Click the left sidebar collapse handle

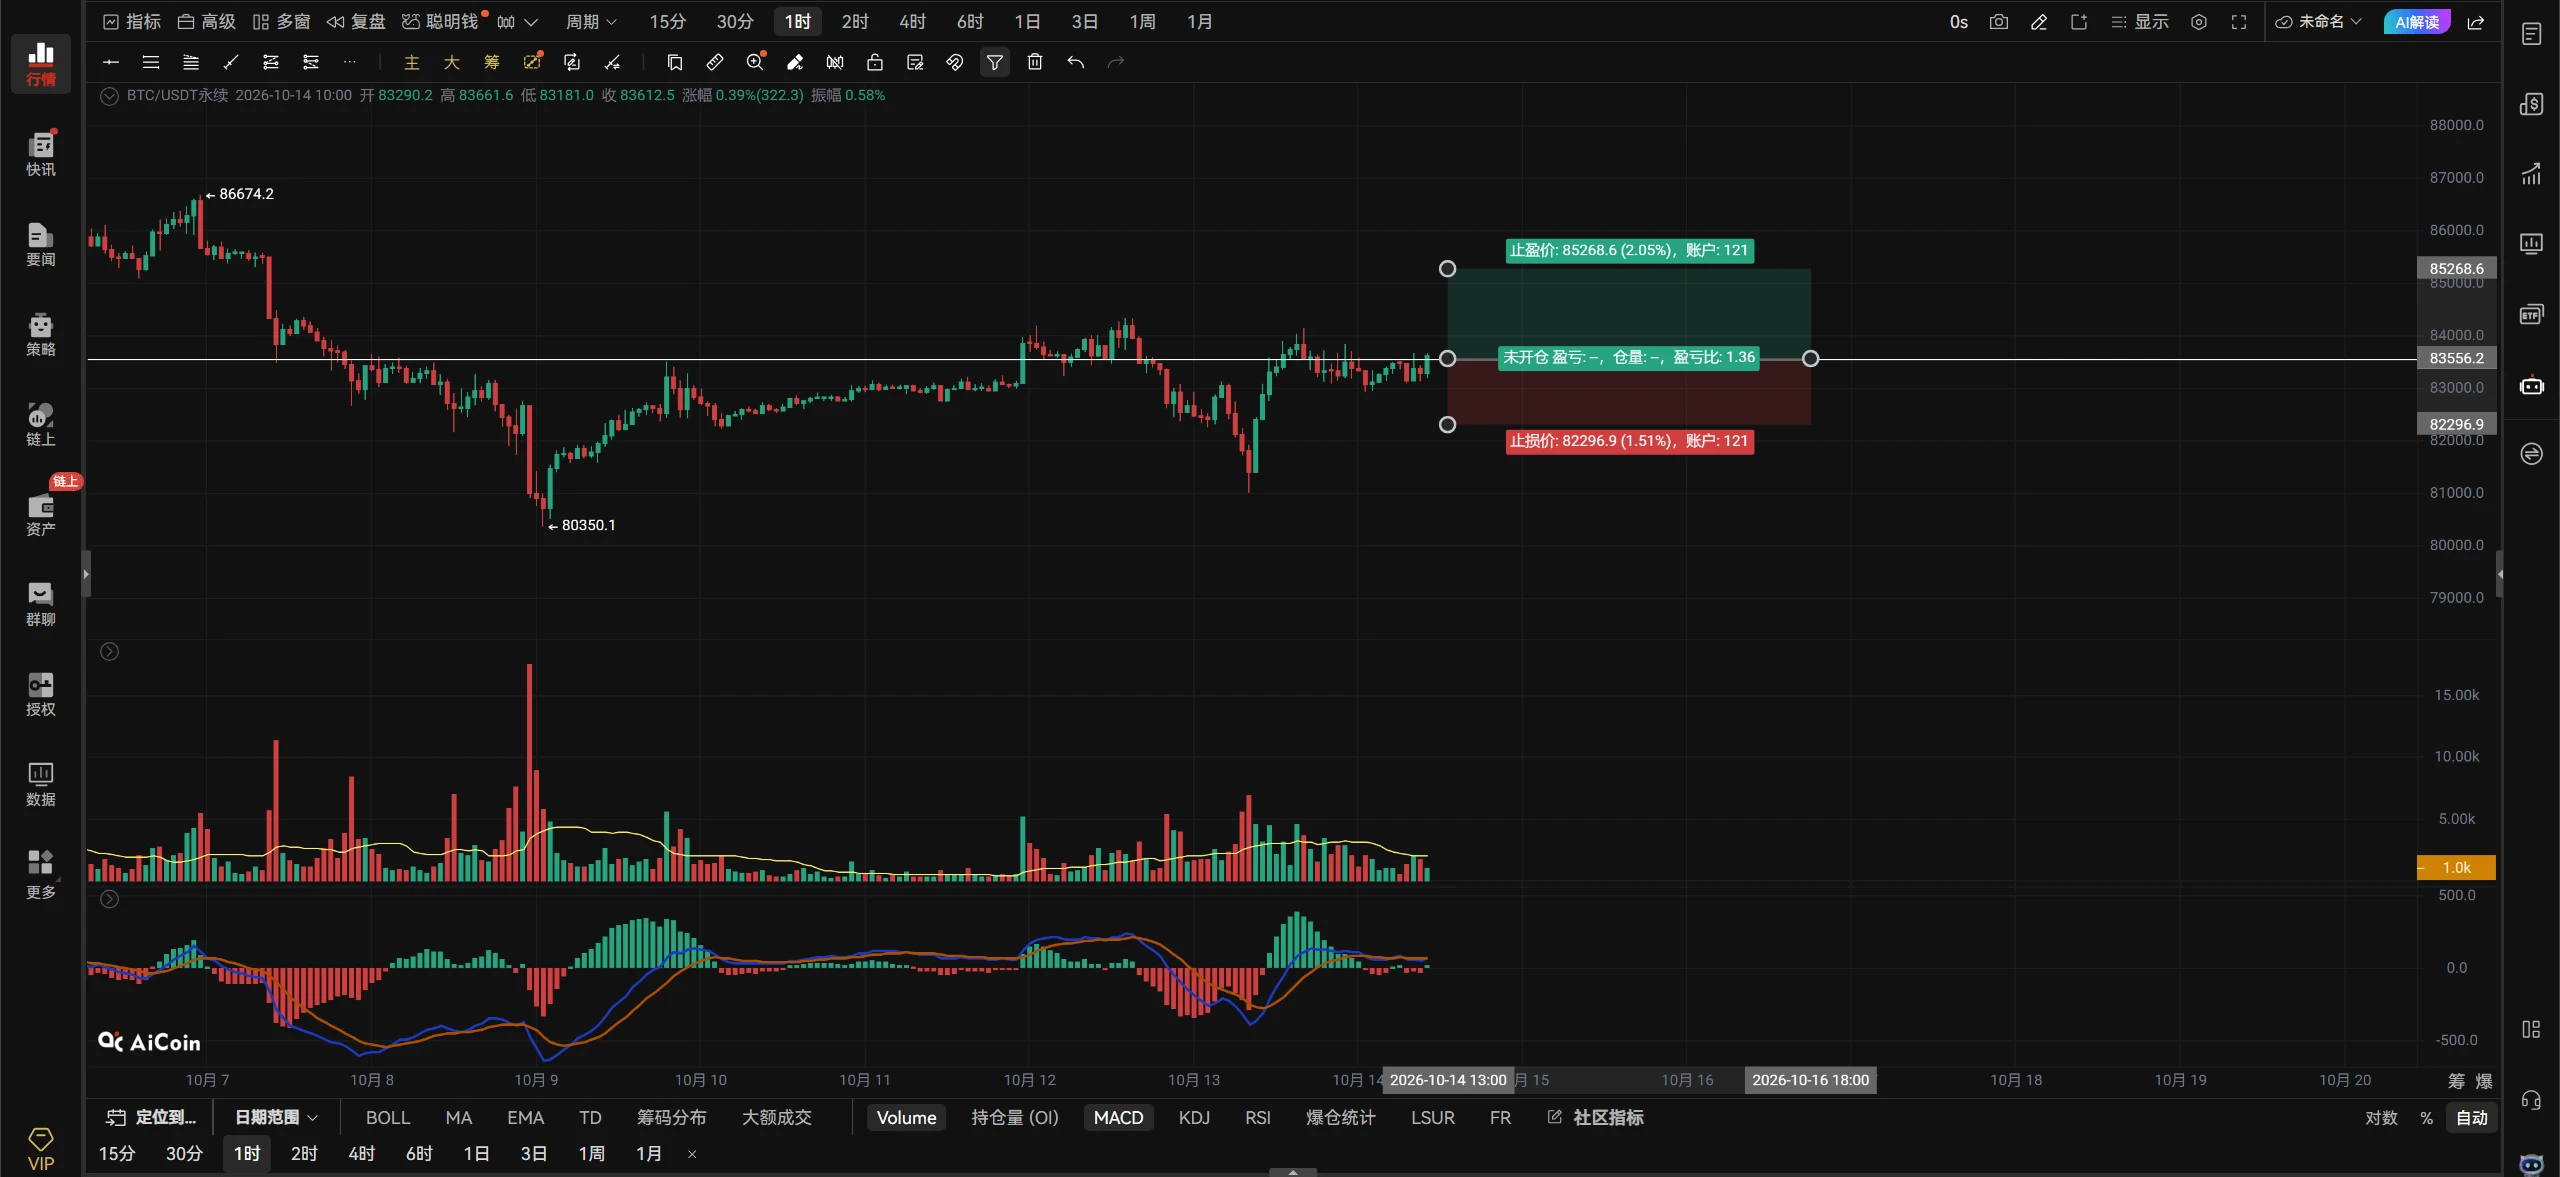(x=86, y=574)
